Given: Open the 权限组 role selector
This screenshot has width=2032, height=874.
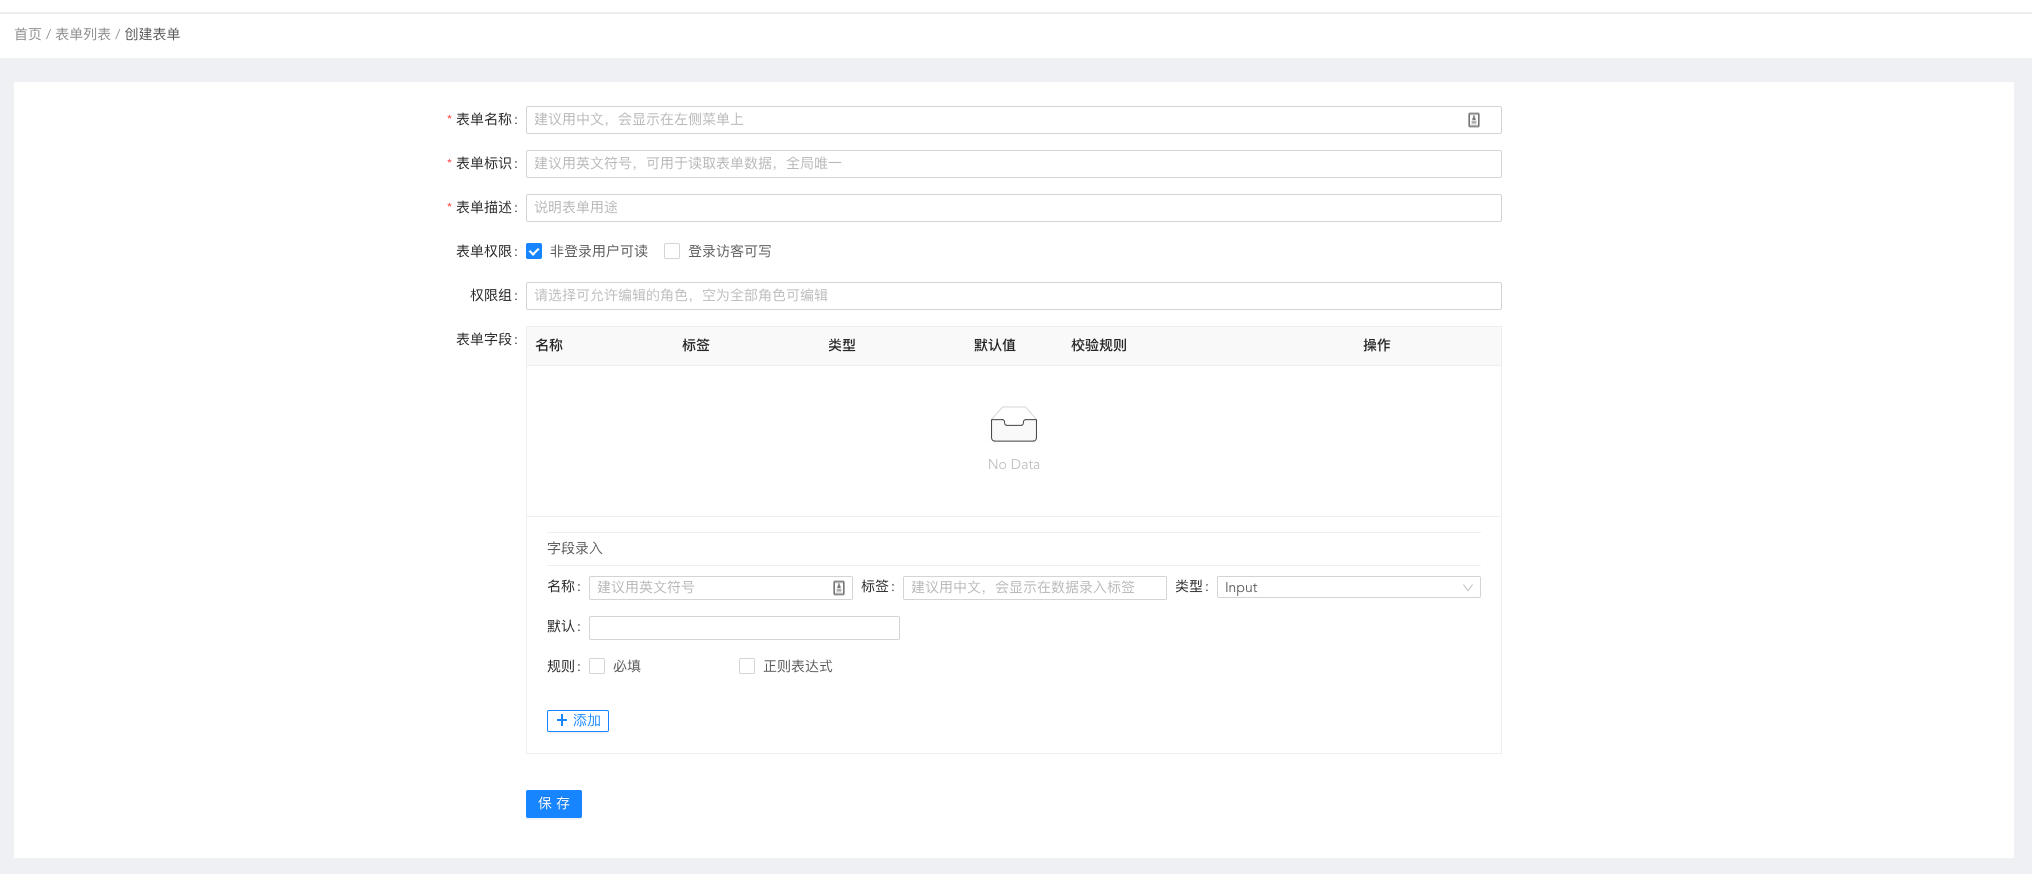Looking at the screenshot, I should [1013, 295].
